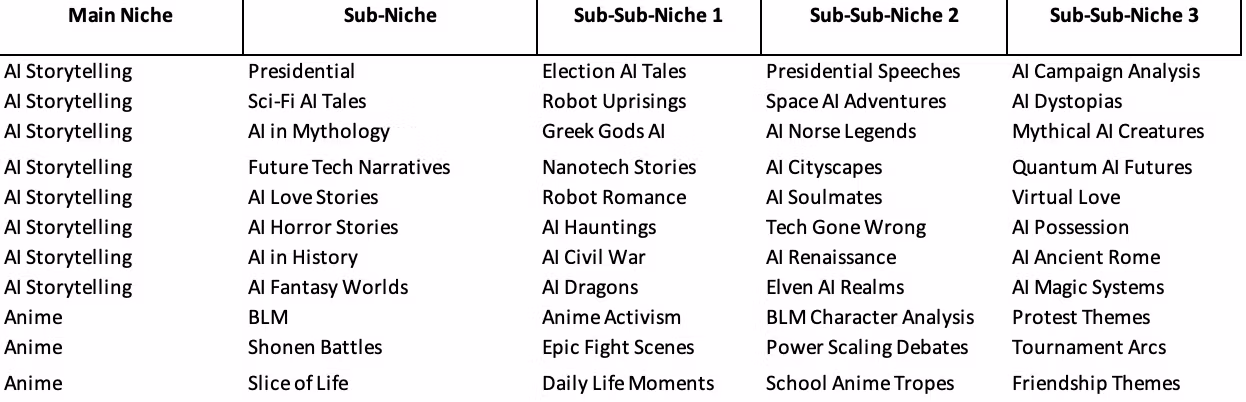Click the AI Campaign Analysis cell
This screenshot has width=1246, height=402.
(1106, 72)
